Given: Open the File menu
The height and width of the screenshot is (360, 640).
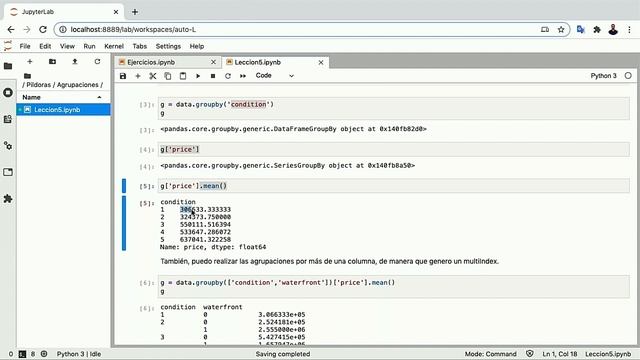Looking at the screenshot, I should click(25, 46).
